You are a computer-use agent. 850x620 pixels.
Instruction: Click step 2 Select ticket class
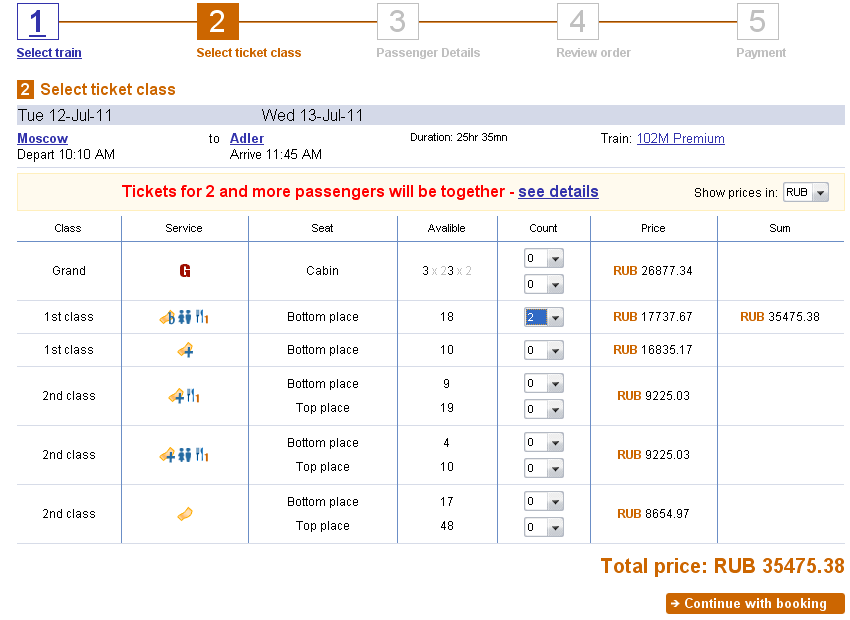(x=248, y=53)
